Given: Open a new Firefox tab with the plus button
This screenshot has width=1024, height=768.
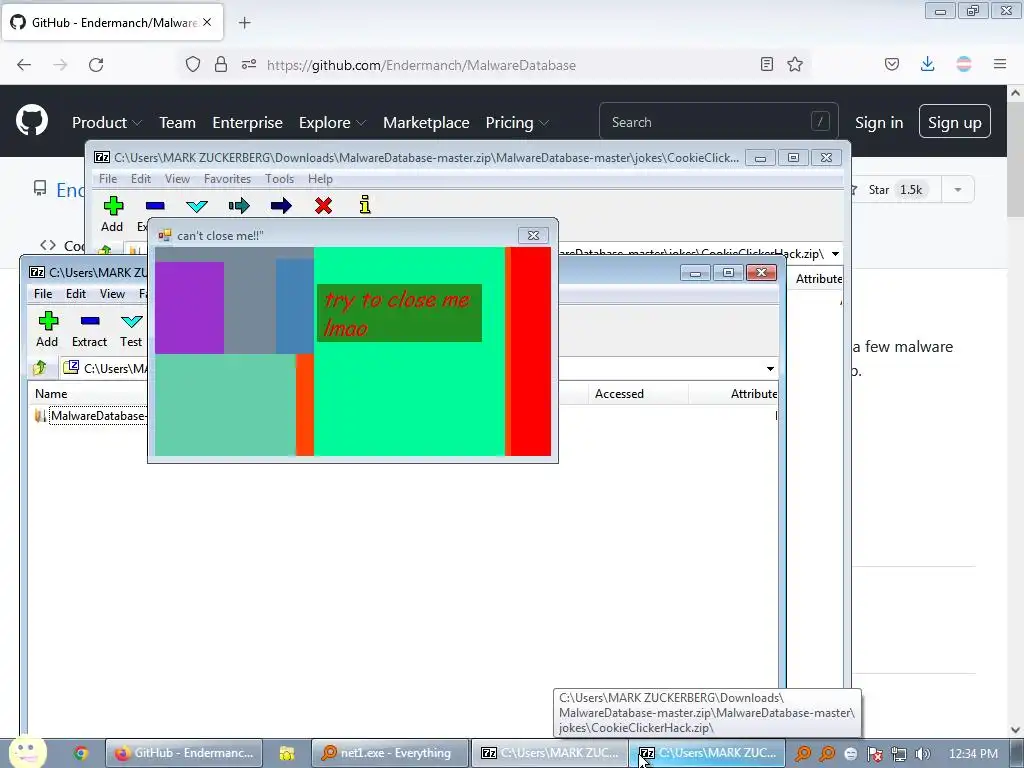Looking at the screenshot, I should pyautogui.click(x=244, y=23).
